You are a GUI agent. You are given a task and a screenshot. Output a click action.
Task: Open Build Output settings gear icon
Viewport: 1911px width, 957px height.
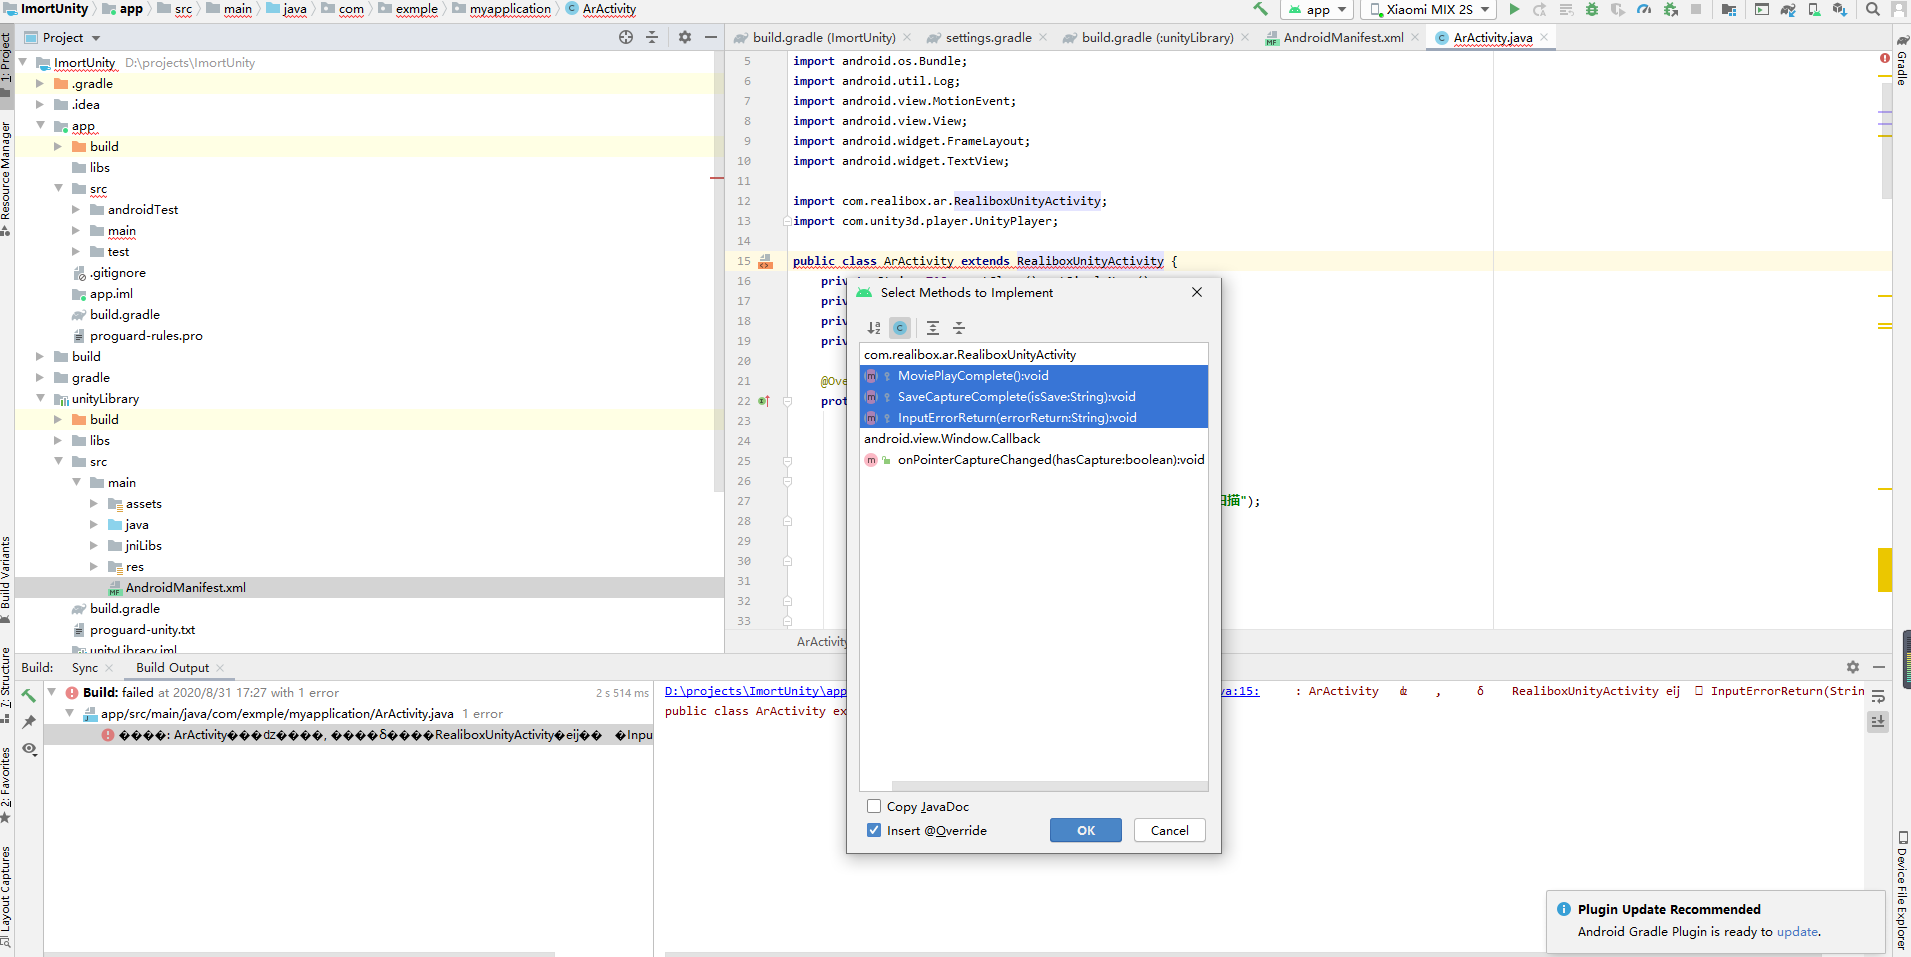click(1853, 667)
